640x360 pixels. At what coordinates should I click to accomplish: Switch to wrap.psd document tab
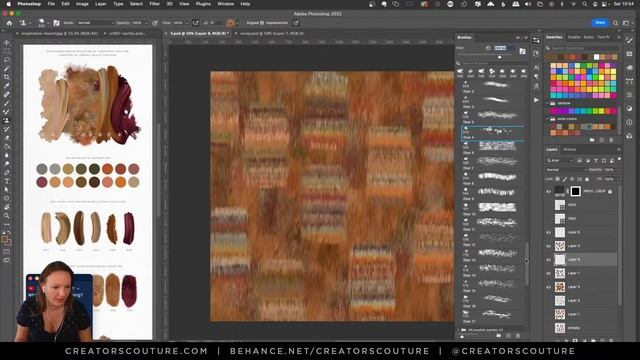[271, 33]
